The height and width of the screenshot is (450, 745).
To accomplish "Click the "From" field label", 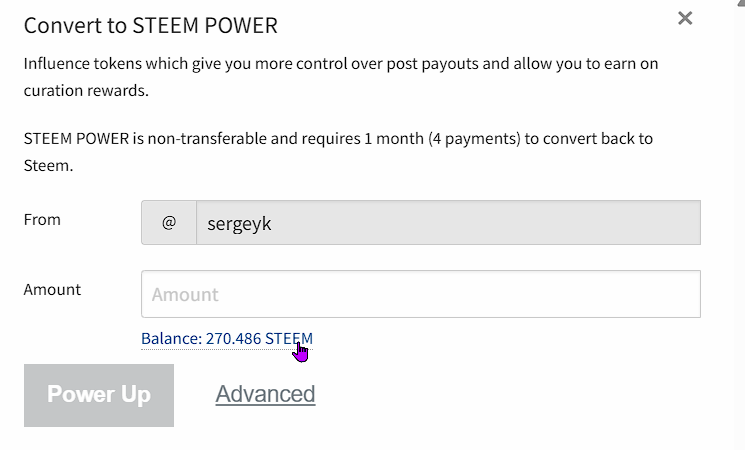I will (x=42, y=219).
